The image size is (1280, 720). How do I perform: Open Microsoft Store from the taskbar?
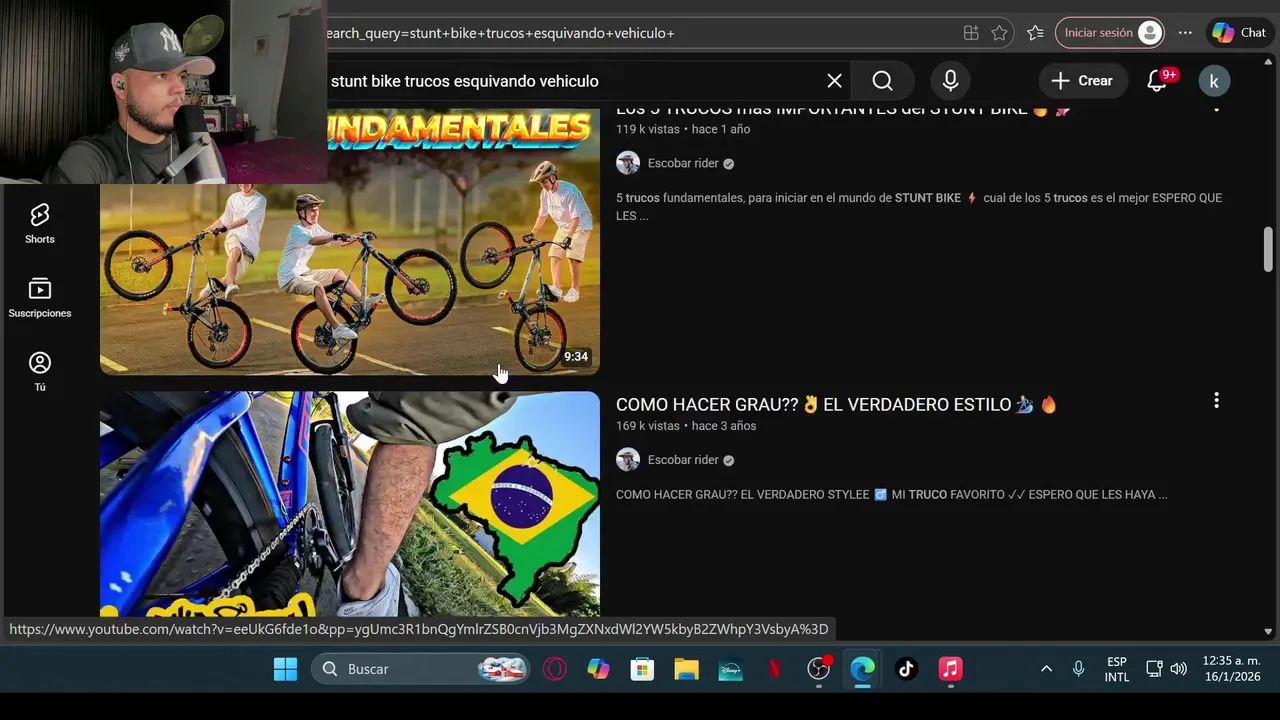642,669
